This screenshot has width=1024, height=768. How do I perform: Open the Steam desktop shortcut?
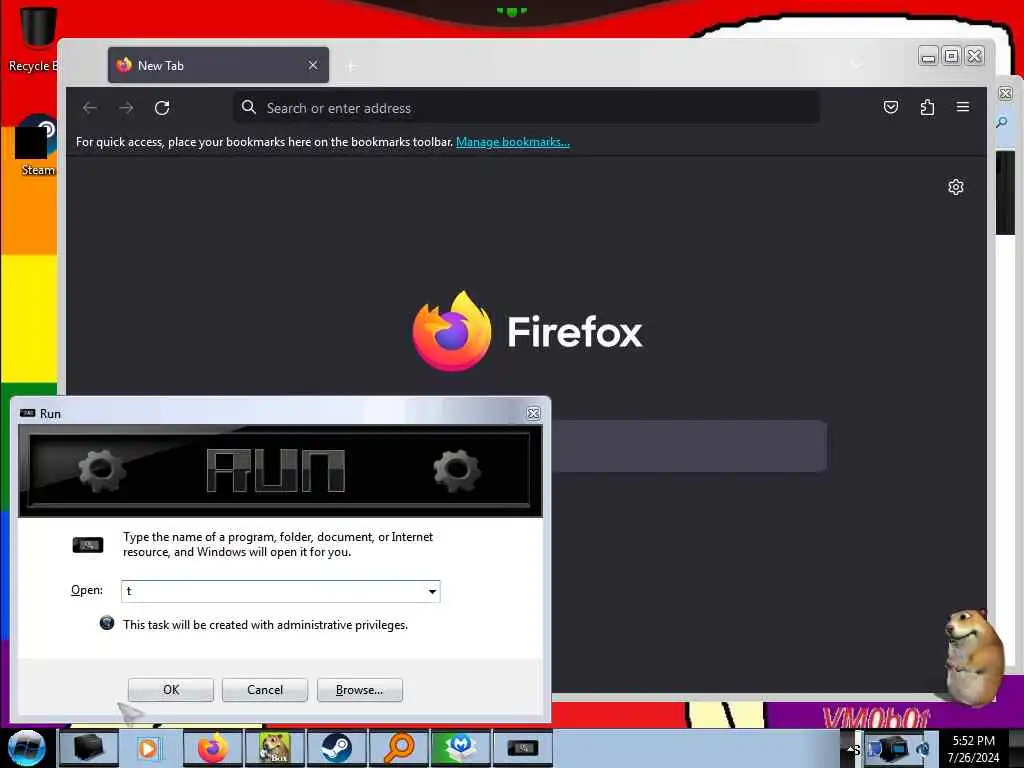pos(36,145)
